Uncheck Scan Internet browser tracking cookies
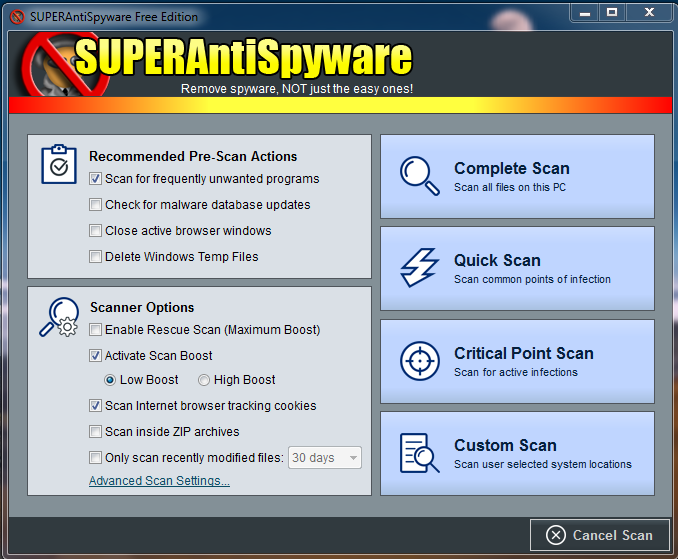678x559 pixels. point(95,406)
